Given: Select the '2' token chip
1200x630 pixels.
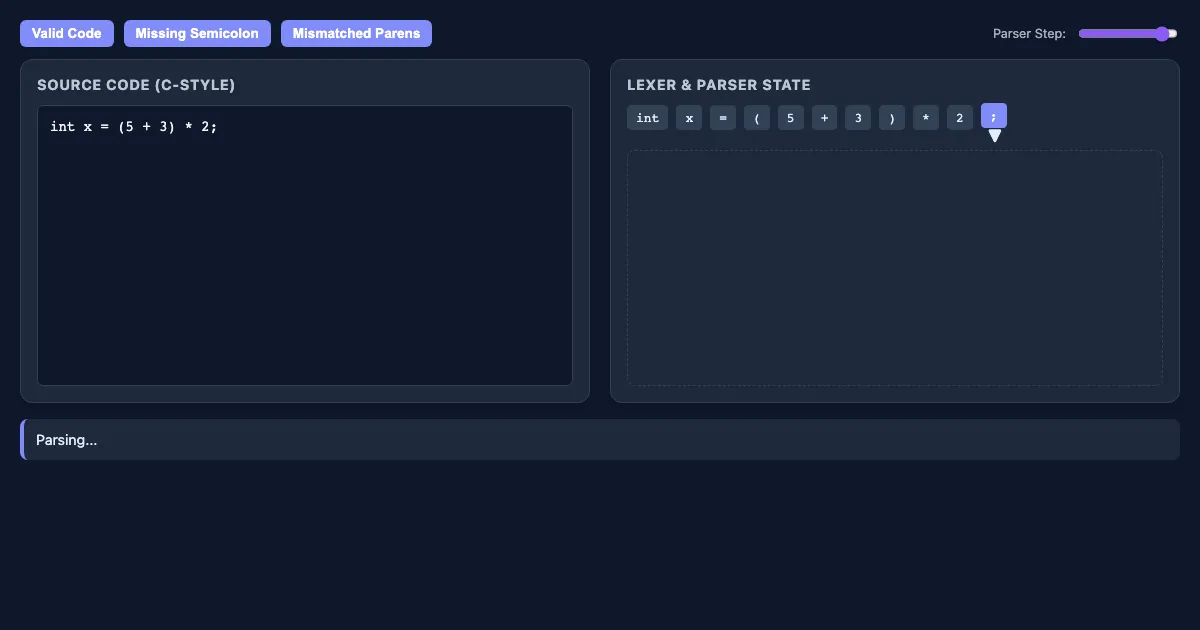Looking at the screenshot, I should (x=960, y=118).
